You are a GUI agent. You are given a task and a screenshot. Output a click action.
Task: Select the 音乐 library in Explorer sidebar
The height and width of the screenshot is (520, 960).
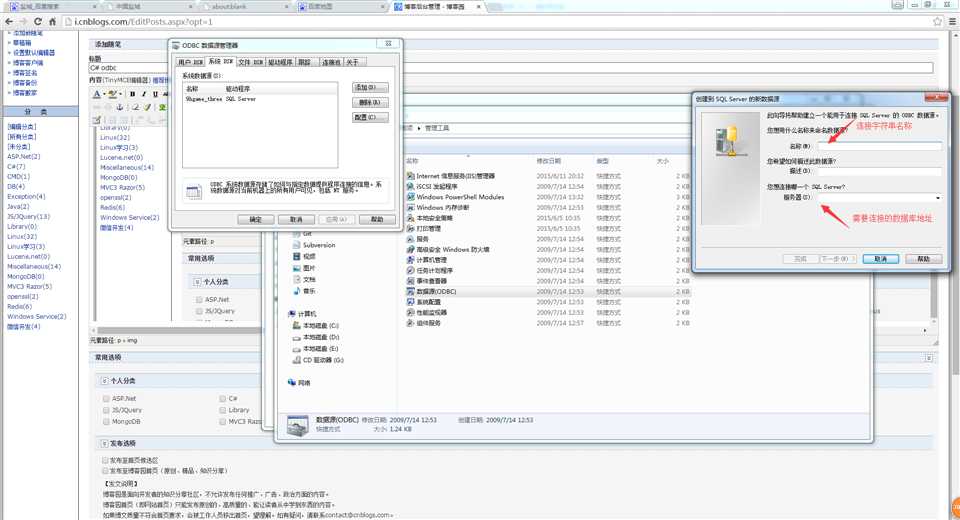pyautogui.click(x=304, y=290)
